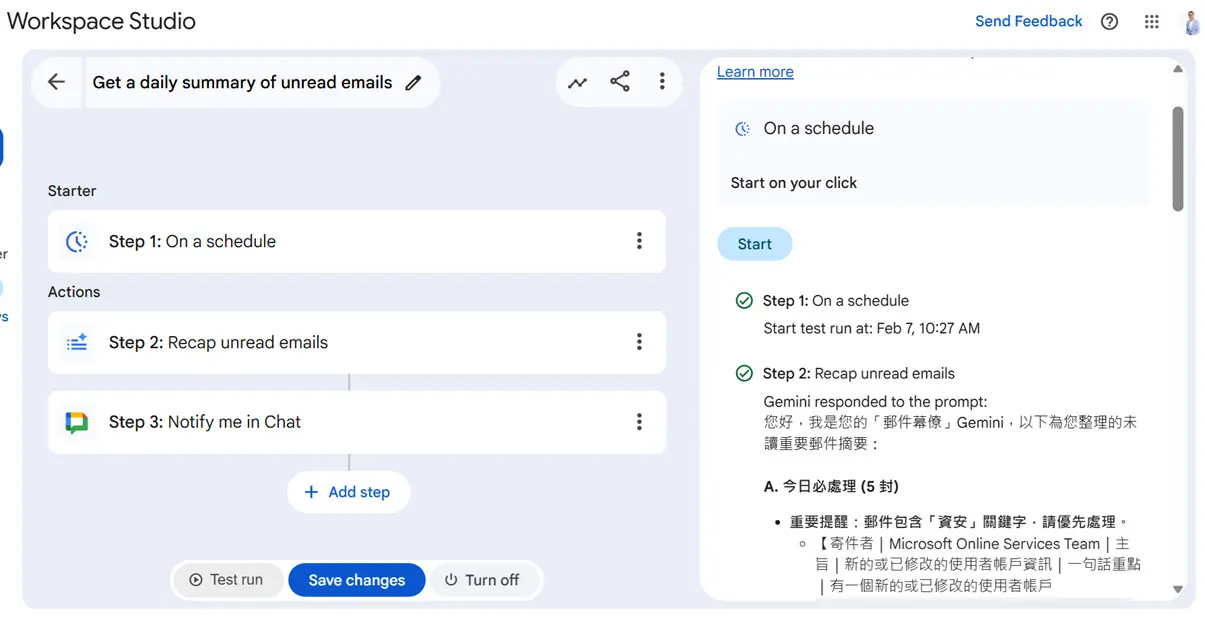Send Feedback link at top
This screenshot has width=1205, height=619.
pos(1029,21)
